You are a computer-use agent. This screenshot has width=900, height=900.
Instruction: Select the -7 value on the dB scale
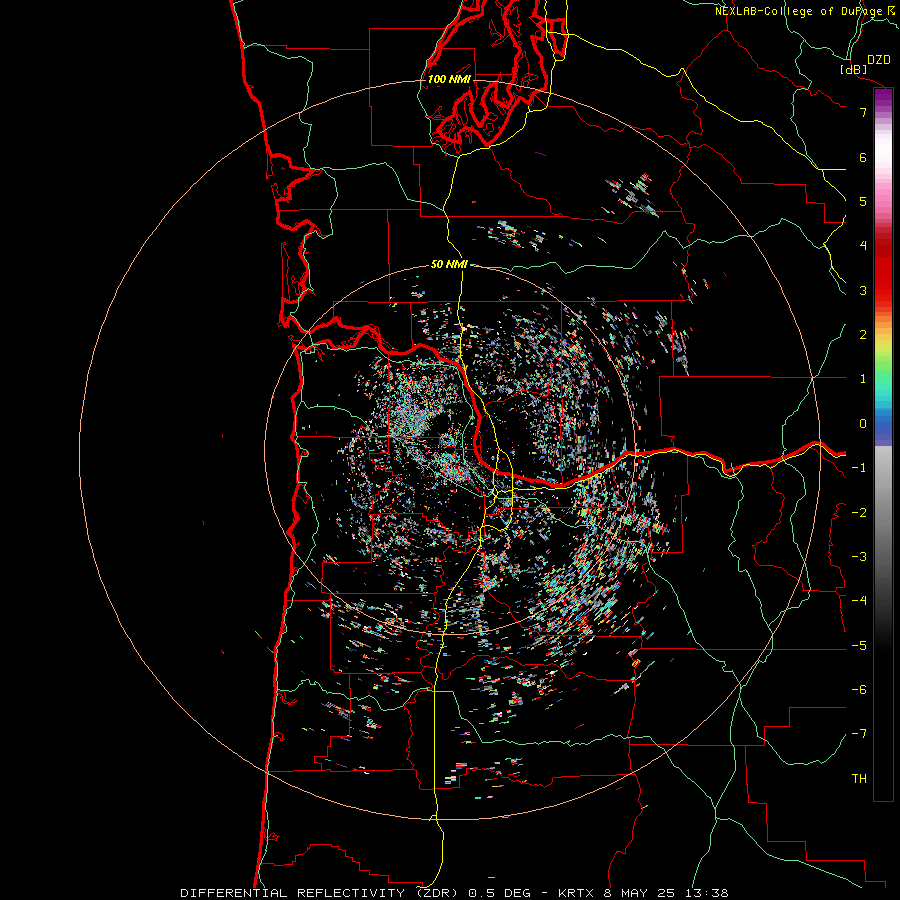(x=859, y=734)
